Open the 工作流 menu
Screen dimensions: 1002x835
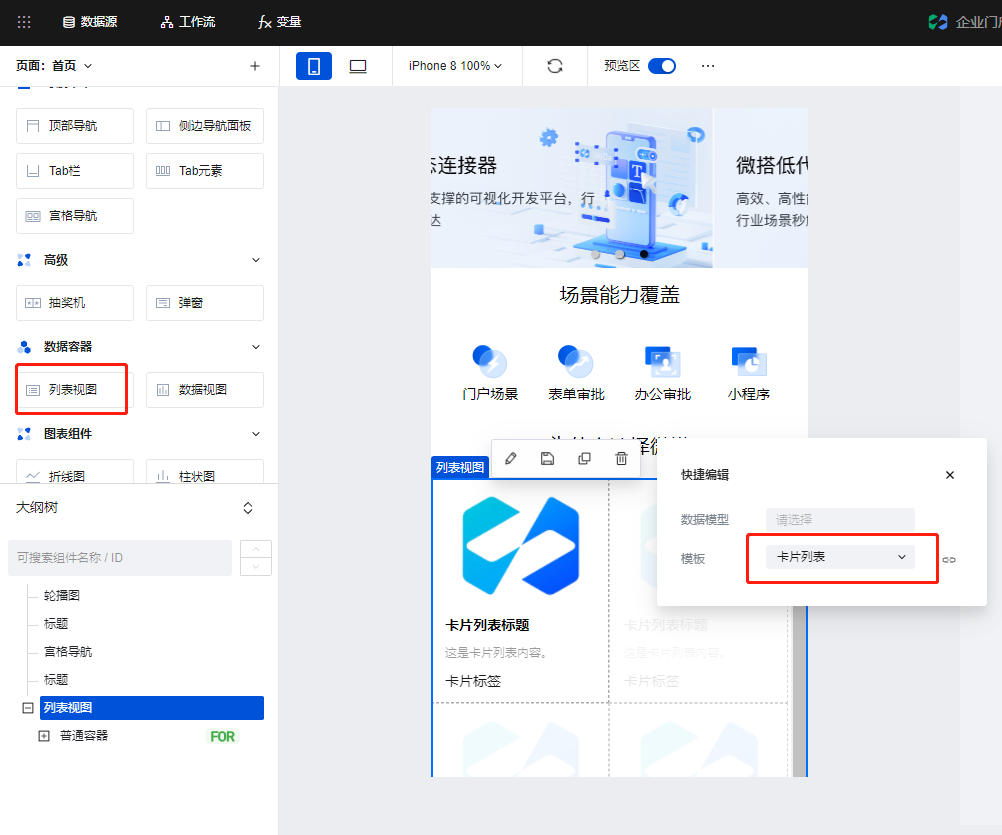click(x=188, y=22)
